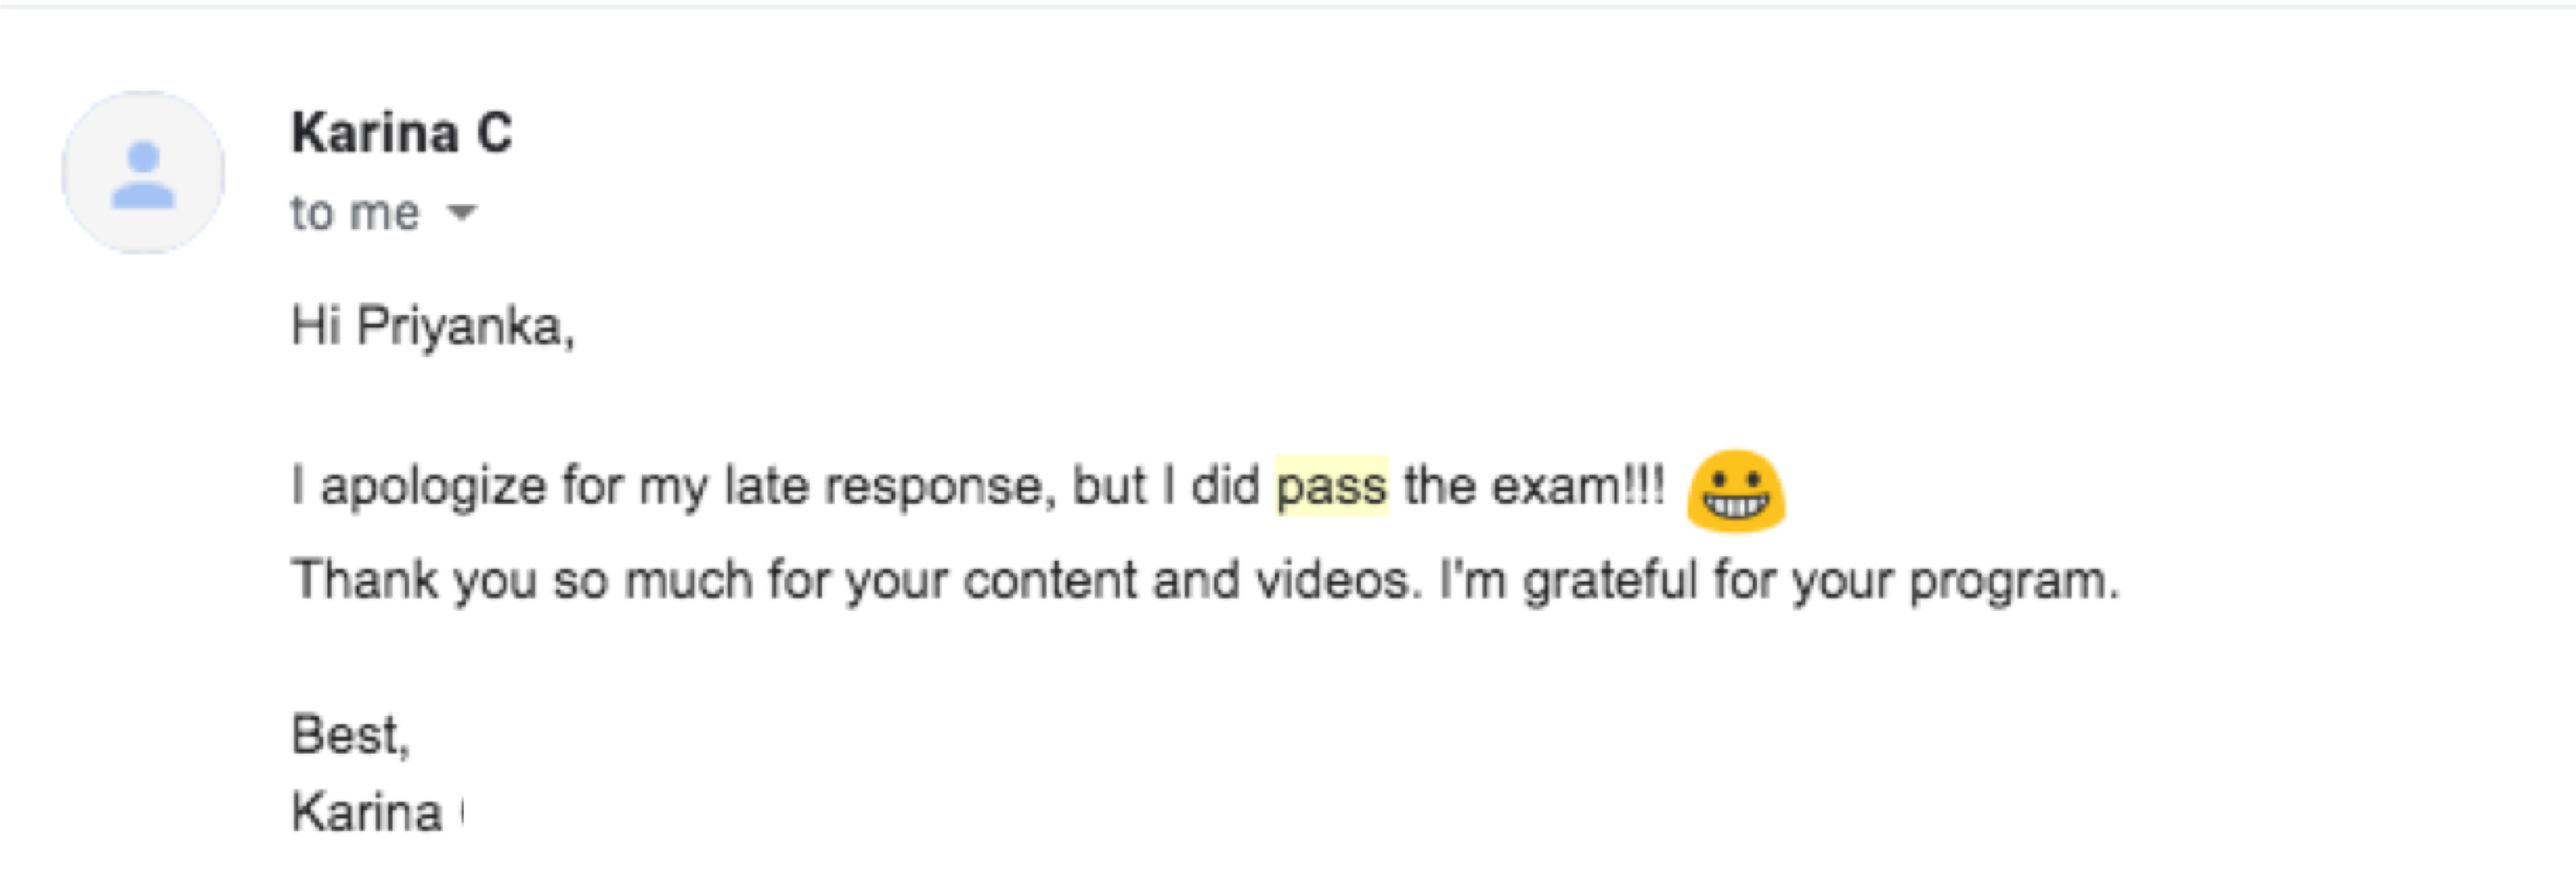Click the yellow highlighted word "pass"
Viewport: 2576px width, 895px height.
(1331, 487)
